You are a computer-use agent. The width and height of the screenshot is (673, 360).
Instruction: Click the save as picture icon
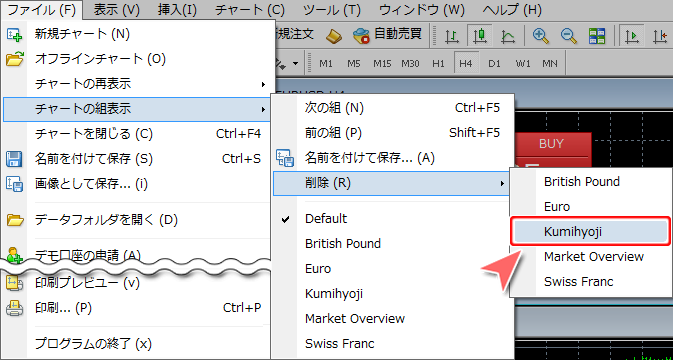14,185
